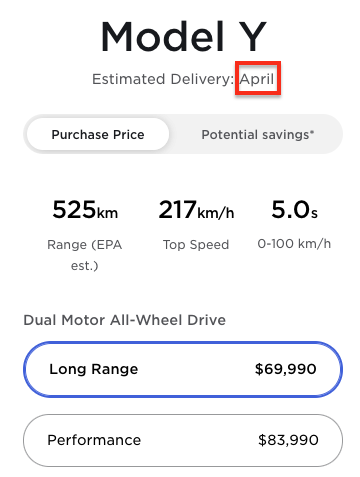This screenshot has height=477, width=360.
Task: Click the Model Y heading
Action: pyautogui.click(x=184, y=36)
